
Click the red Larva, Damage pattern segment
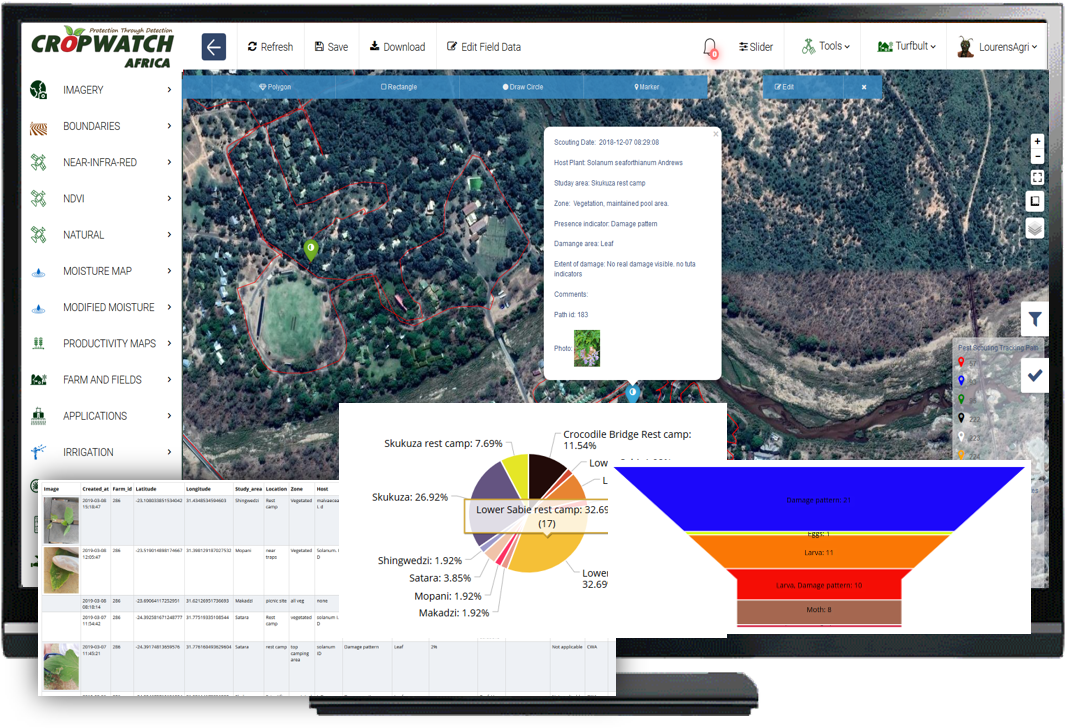click(x=819, y=585)
